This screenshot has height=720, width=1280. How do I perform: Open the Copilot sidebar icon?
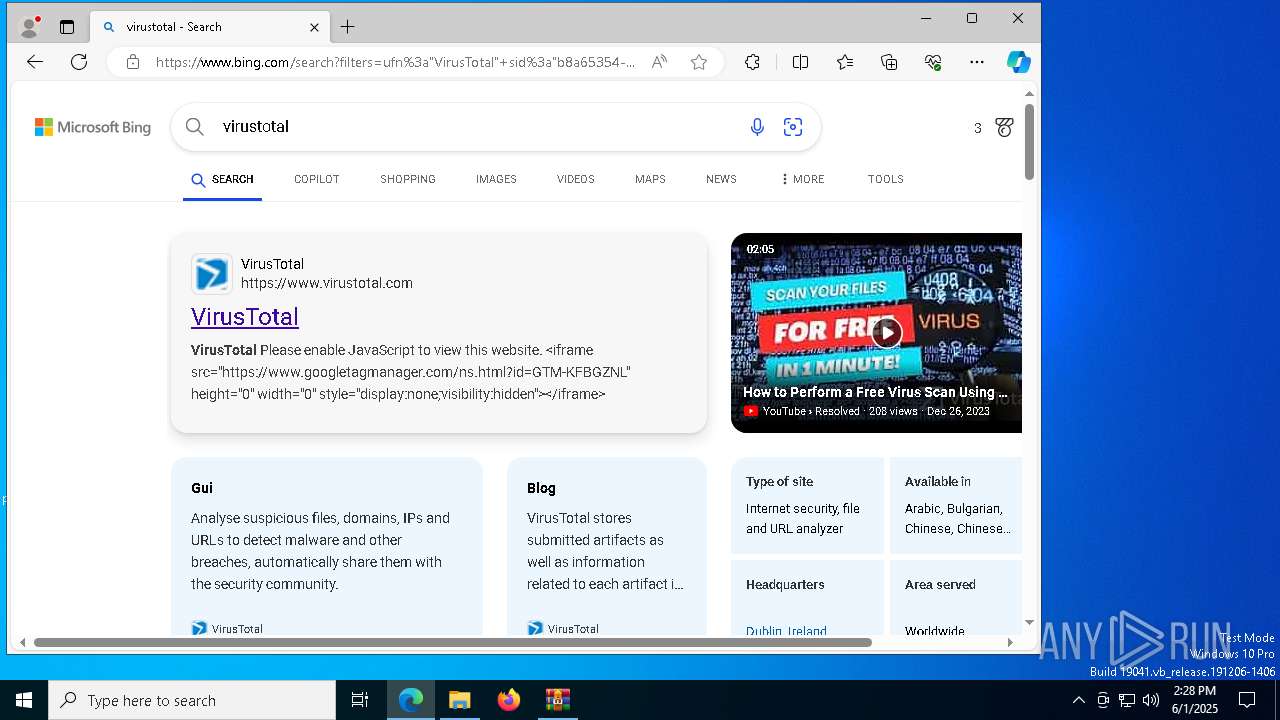pyautogui.click(x=1019, y=62)
